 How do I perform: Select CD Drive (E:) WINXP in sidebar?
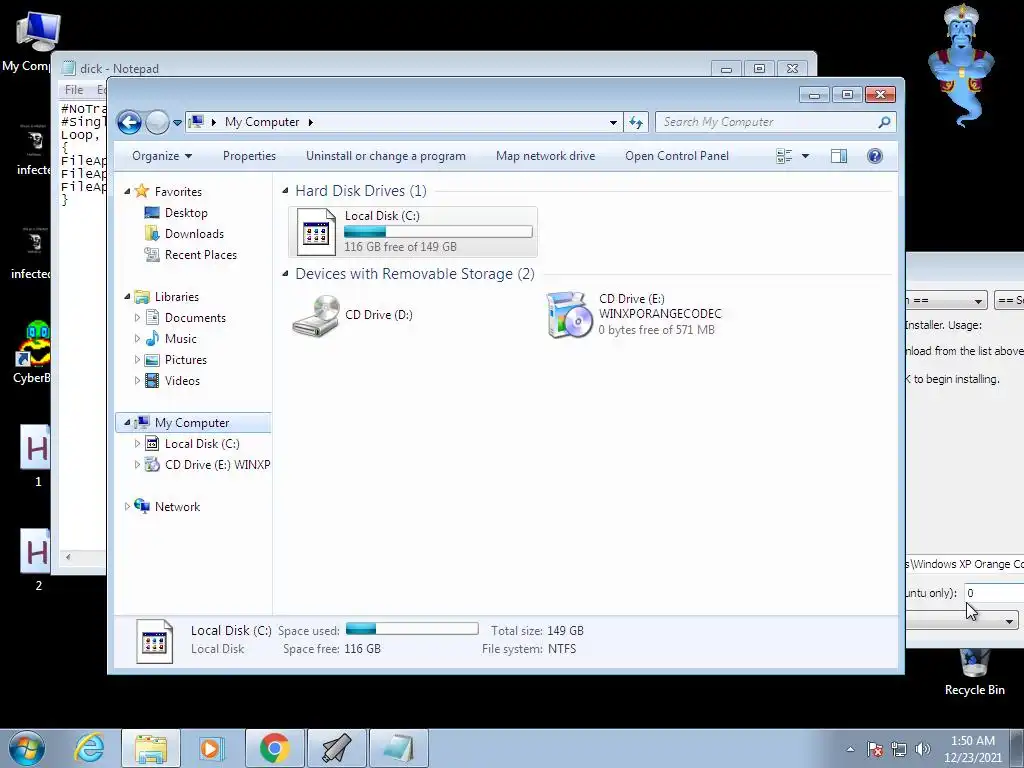[x=217, y=465]
